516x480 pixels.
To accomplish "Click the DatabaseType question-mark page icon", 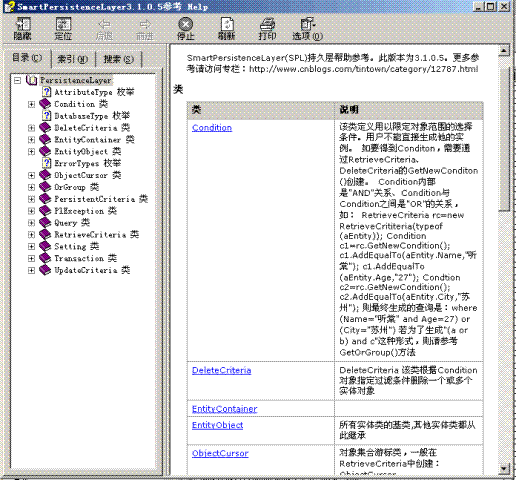I will click(47, 116).
